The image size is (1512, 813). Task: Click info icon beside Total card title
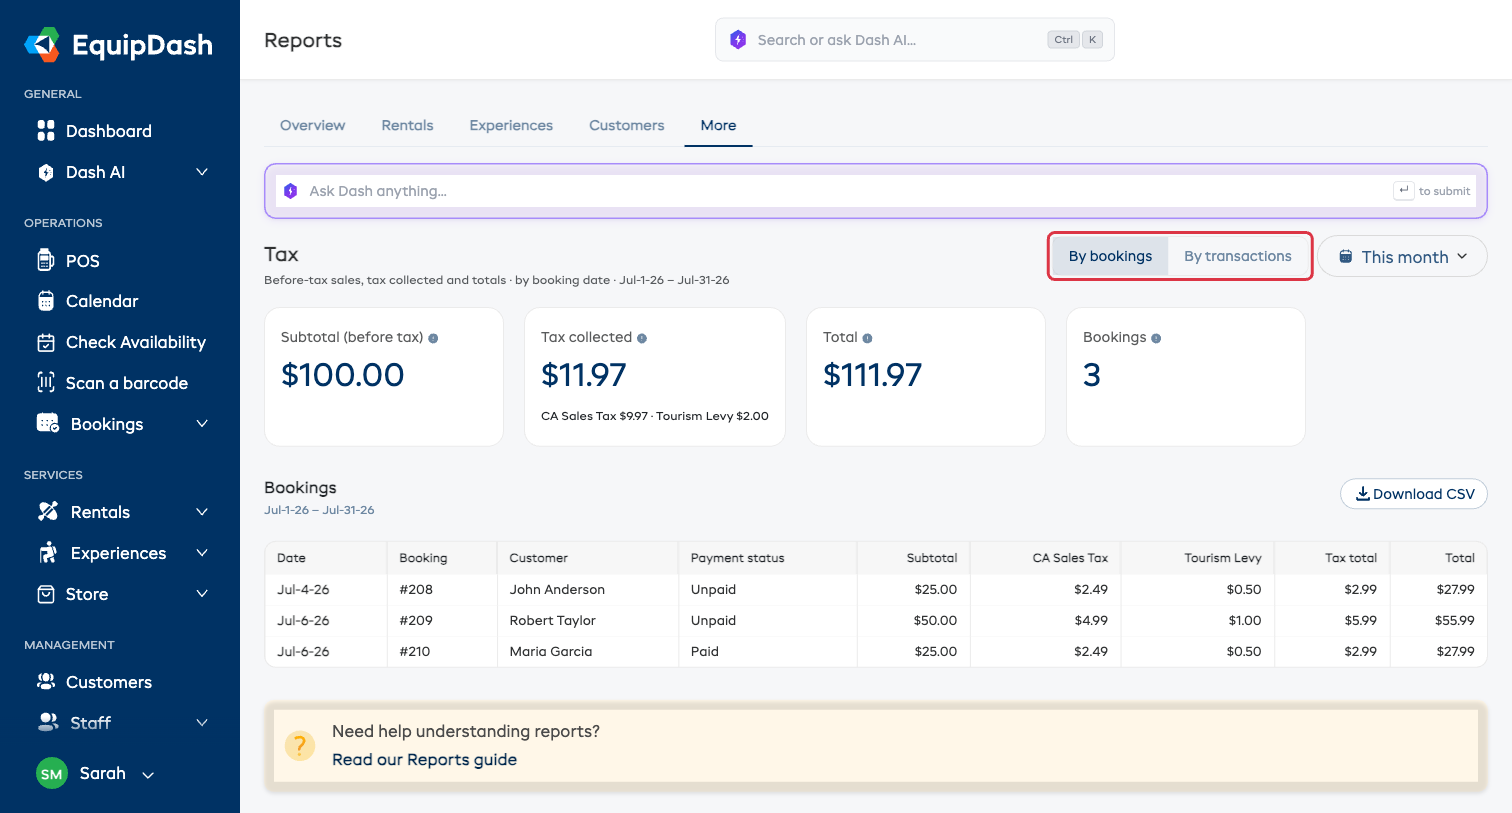(x=867, y=338)
